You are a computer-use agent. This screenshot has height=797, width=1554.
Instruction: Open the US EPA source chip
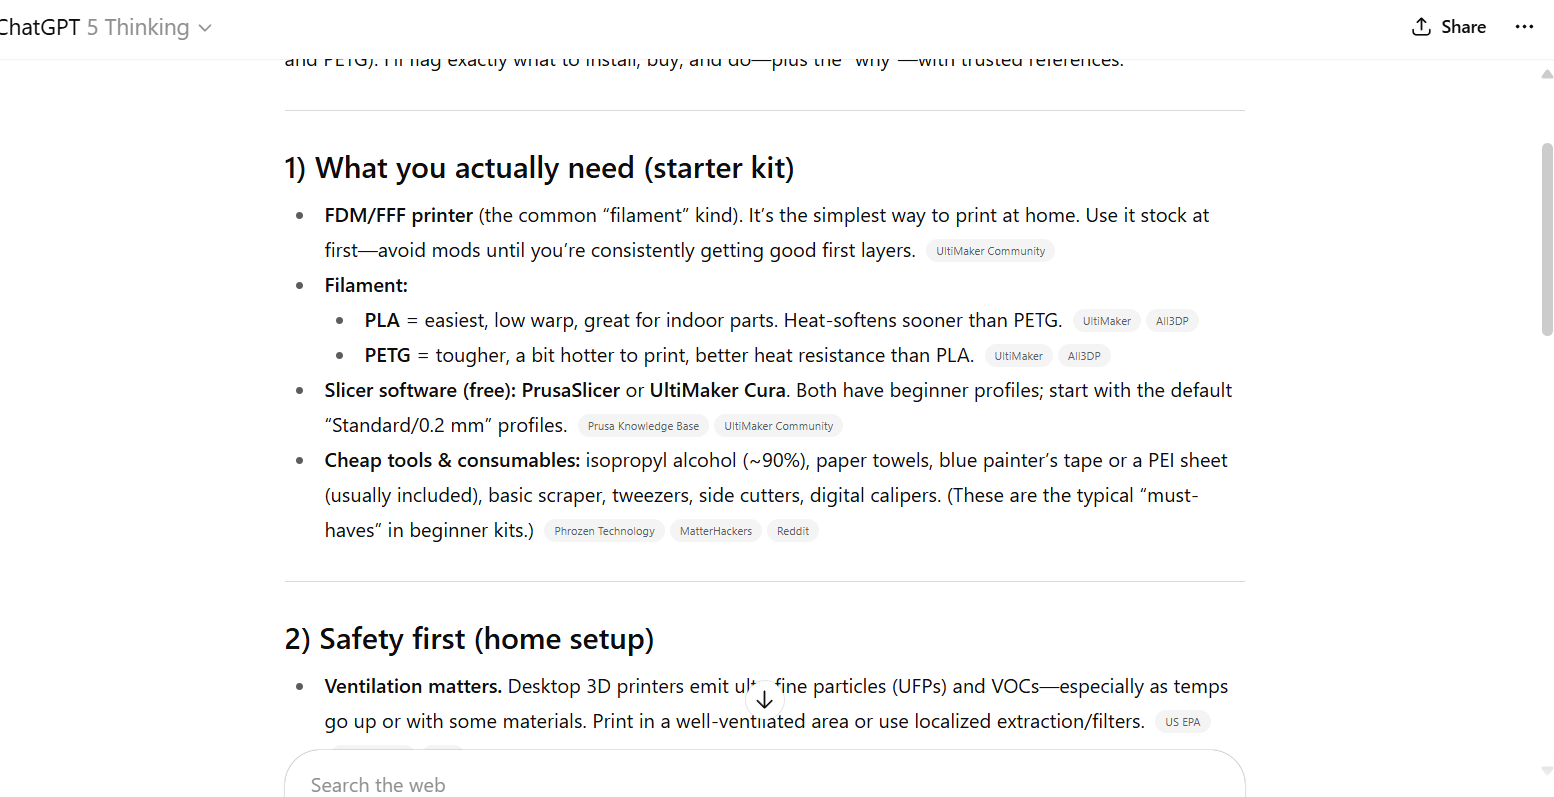[x=1183, y=722]
